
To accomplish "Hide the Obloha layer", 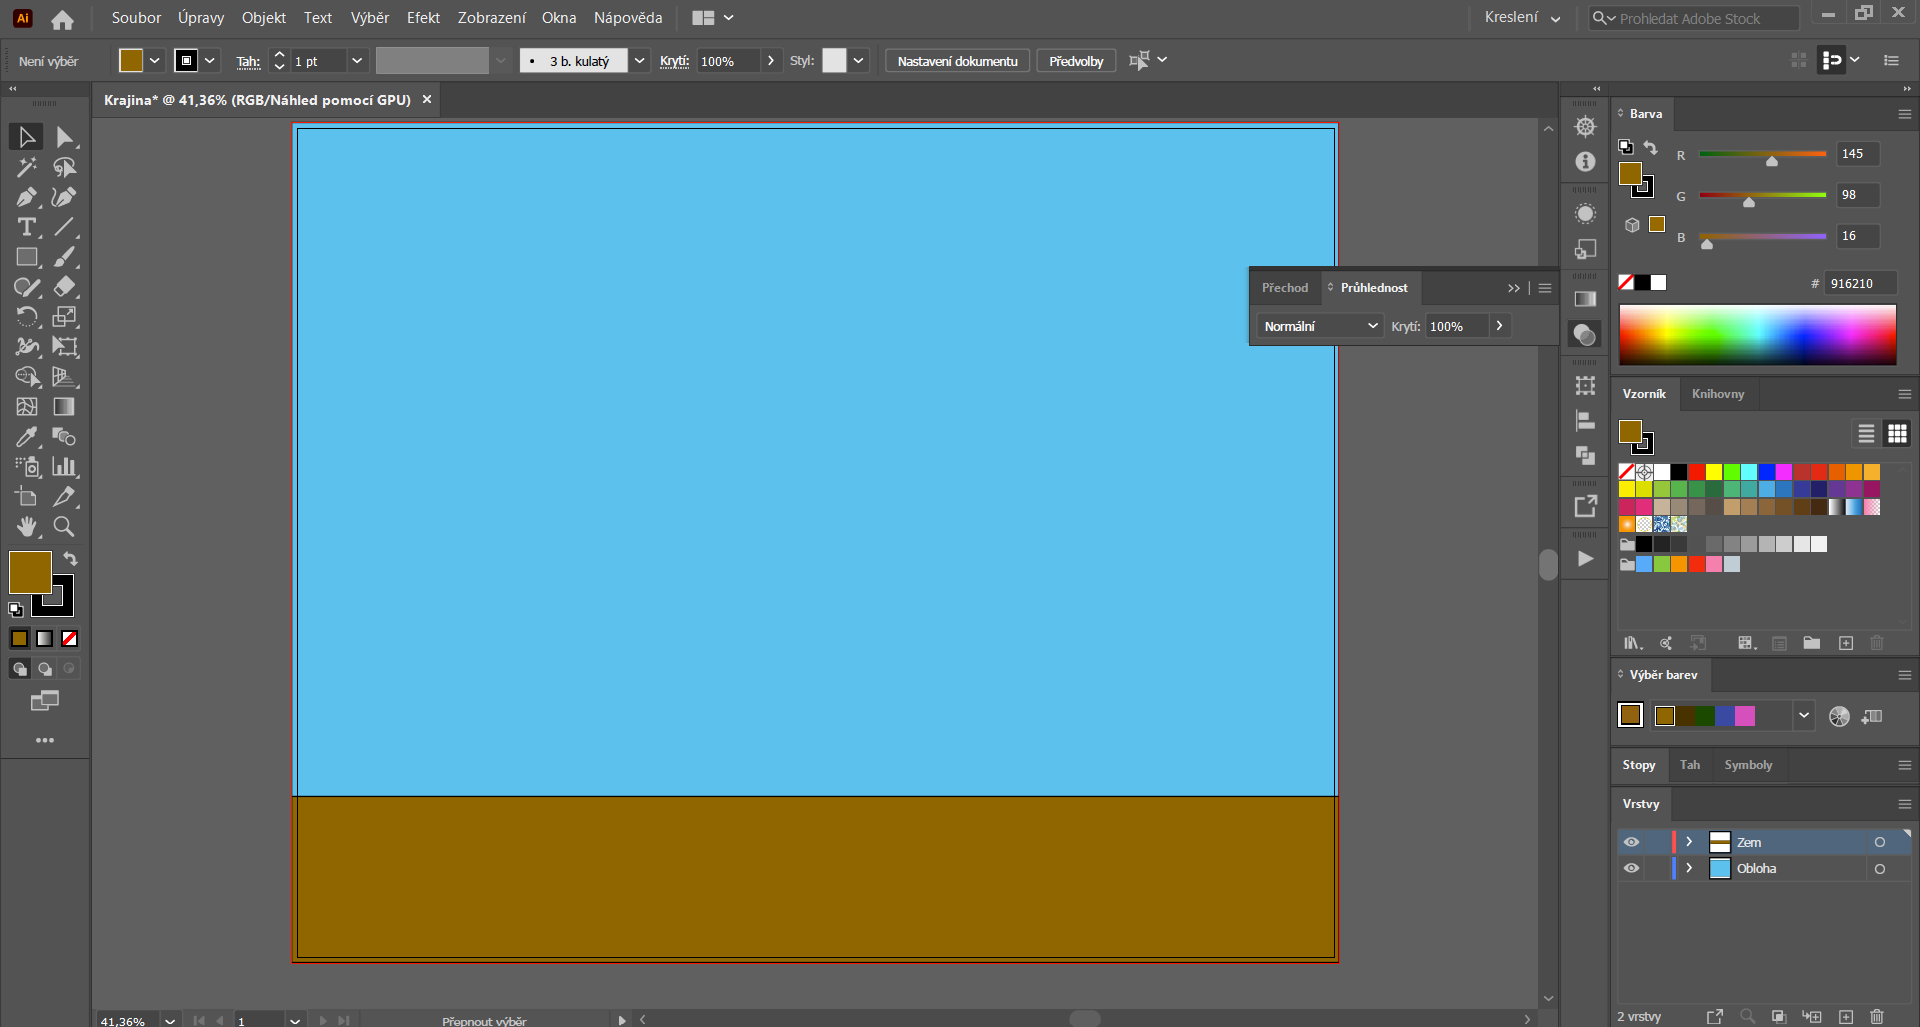I will 1632,868.
